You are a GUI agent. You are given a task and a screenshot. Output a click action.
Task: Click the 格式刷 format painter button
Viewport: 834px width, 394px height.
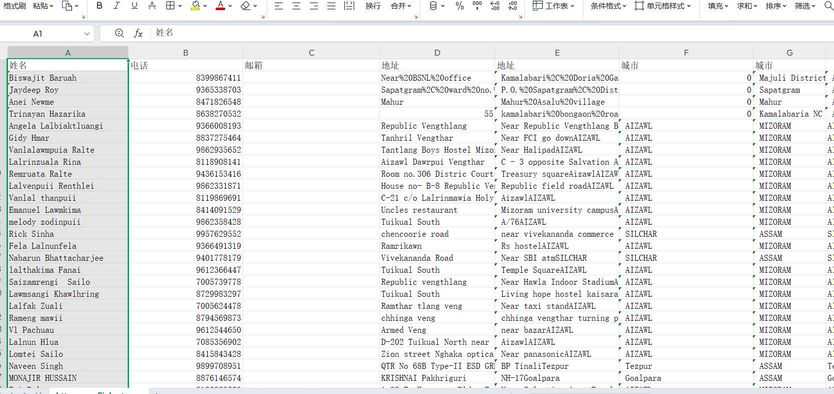14,6
